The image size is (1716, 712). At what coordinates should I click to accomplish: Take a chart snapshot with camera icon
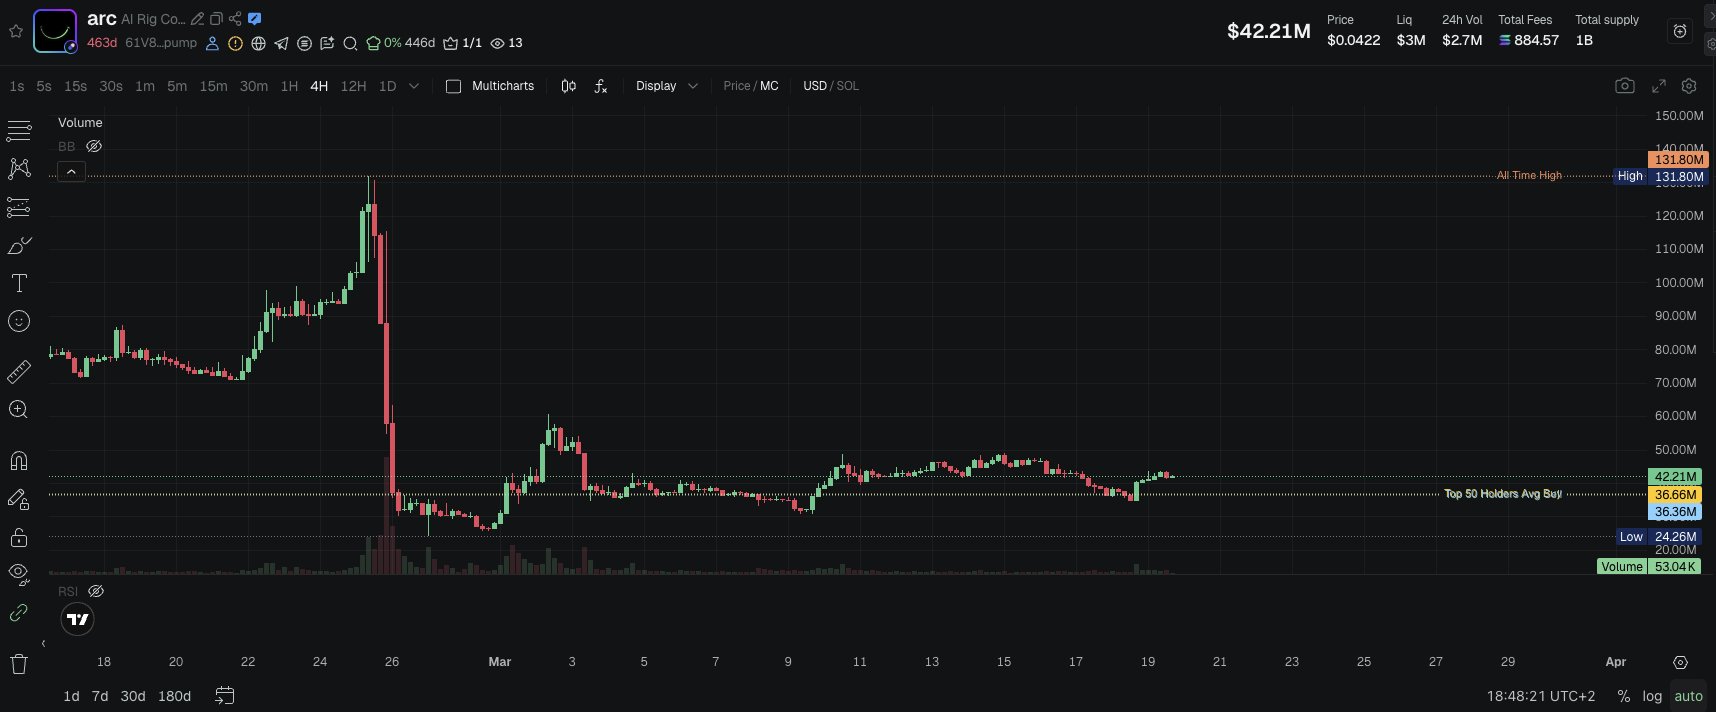(x=1625, y=86)
